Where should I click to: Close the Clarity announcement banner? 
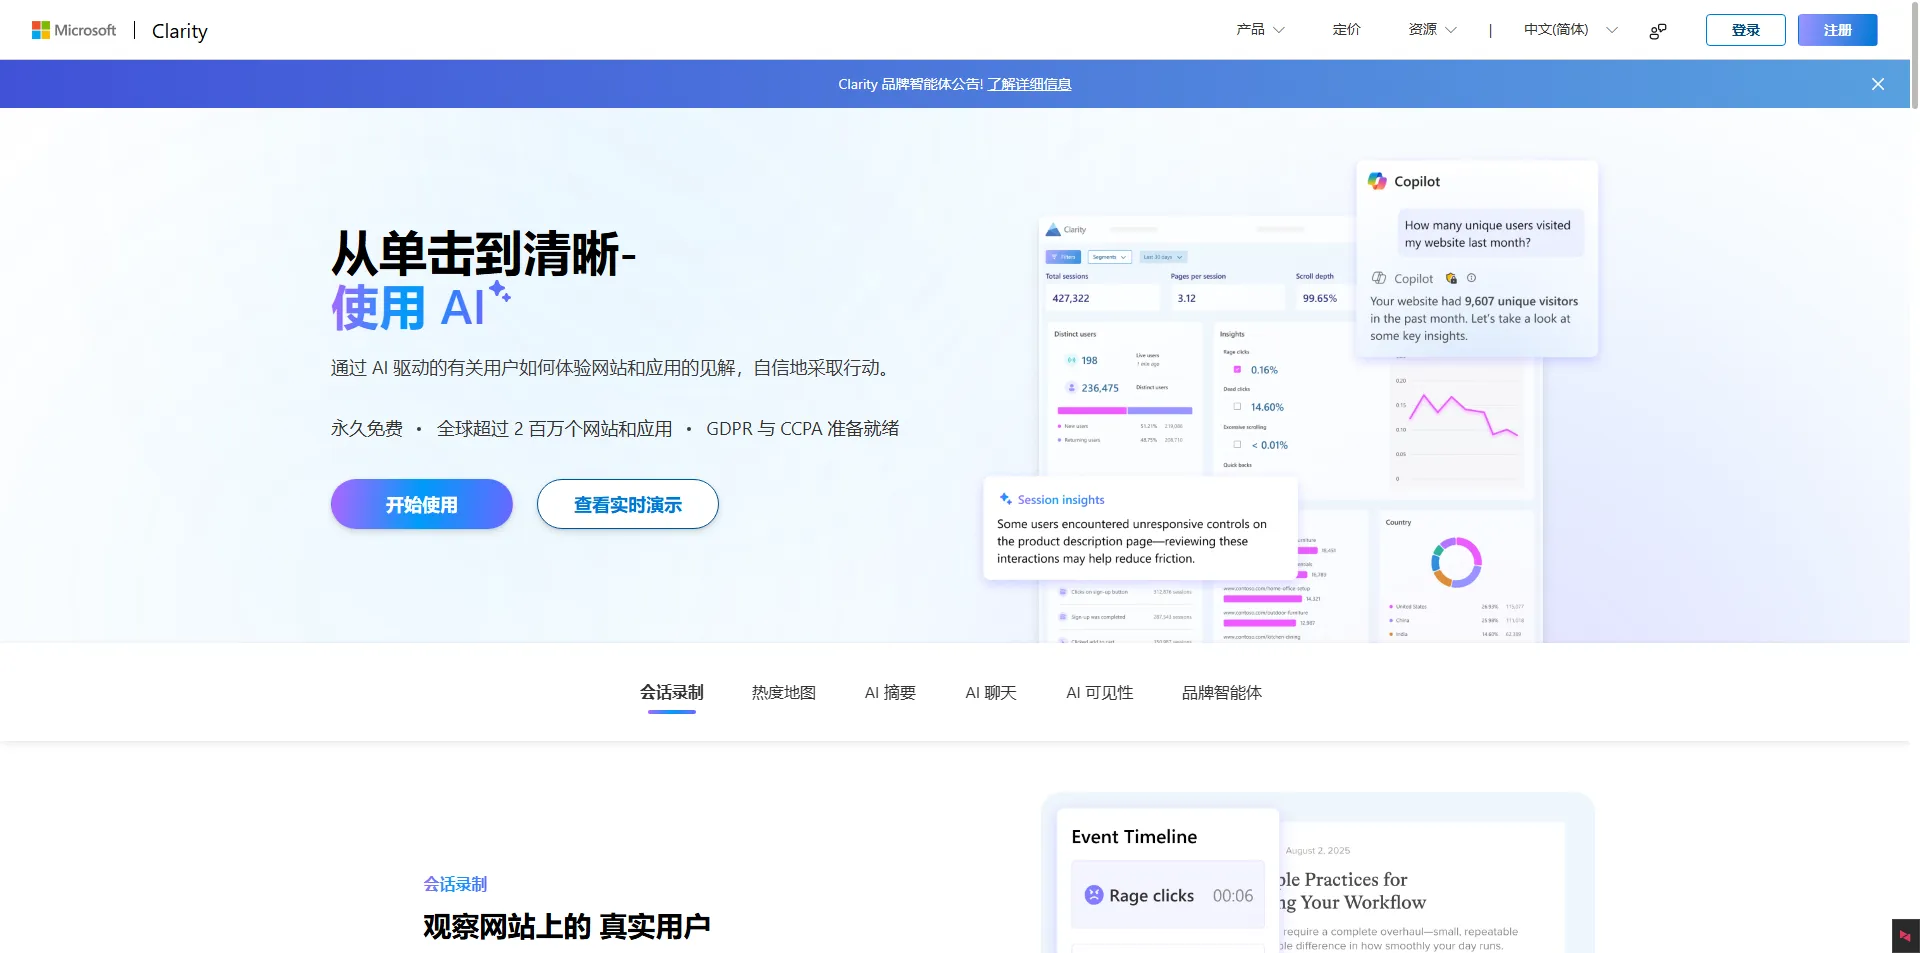click(x=1877, y=84)
